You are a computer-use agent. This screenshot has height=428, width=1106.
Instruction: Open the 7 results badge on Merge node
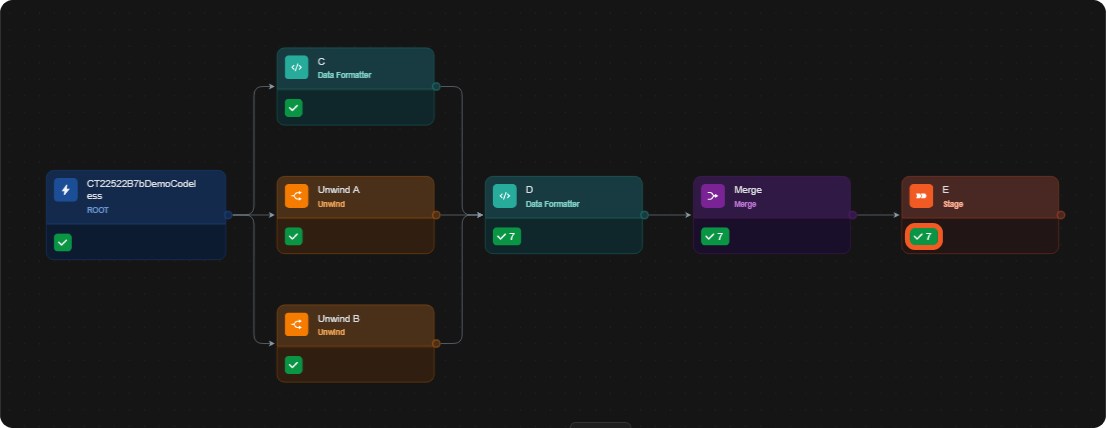click(715, 236)
